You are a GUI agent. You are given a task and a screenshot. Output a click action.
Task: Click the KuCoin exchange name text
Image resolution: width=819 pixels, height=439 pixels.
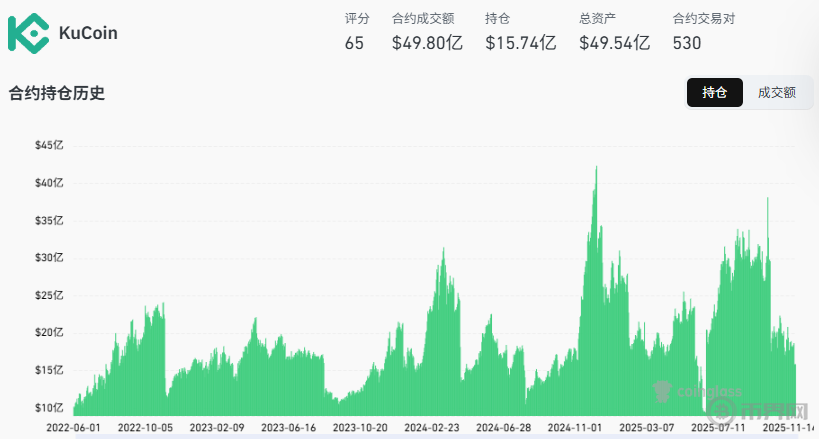click(88, 33)
